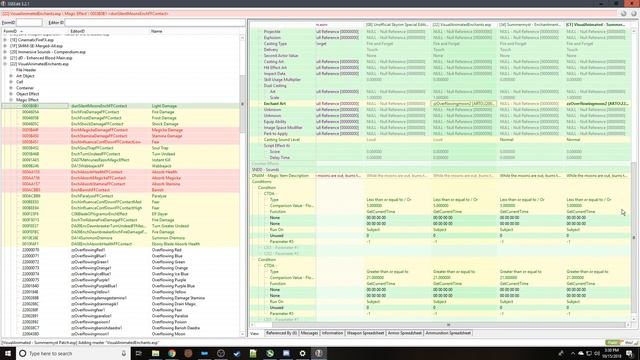Viewport: 640px width, 360px height.
Task: Select the File Header tree item
Action: [26, 70]
